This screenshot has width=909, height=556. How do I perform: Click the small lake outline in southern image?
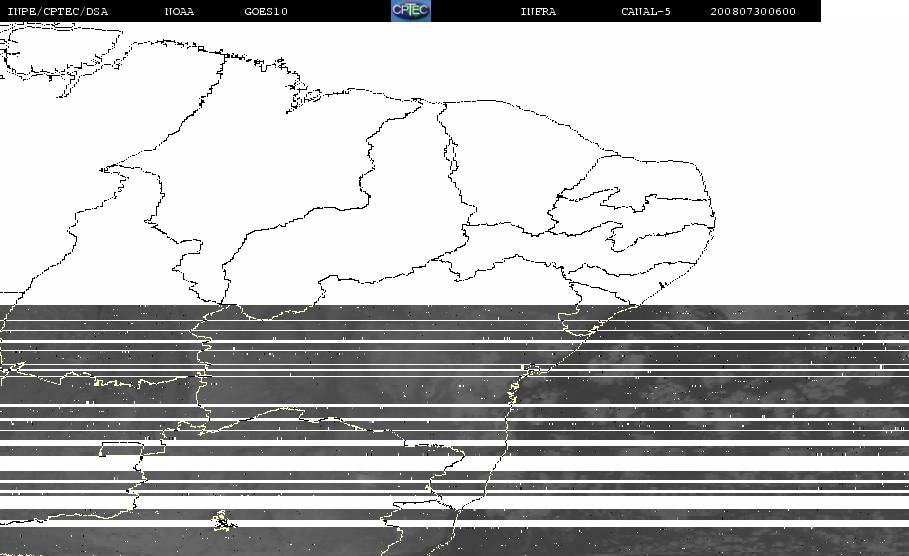(x=223, y=521)
